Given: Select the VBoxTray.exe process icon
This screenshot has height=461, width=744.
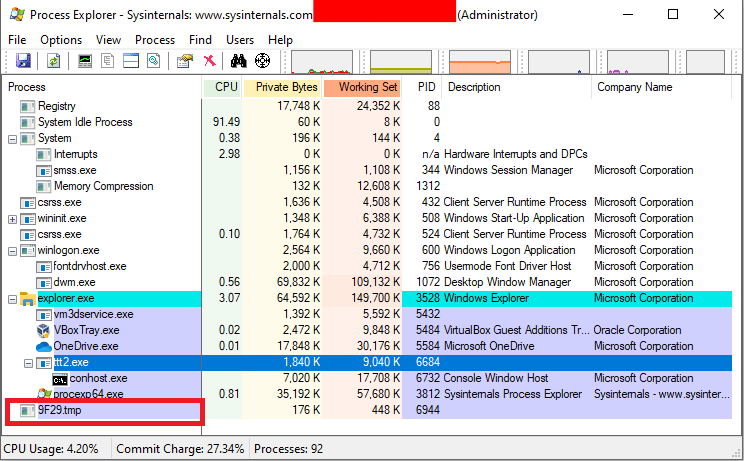Looking at the screenshot, I should 43,330.
